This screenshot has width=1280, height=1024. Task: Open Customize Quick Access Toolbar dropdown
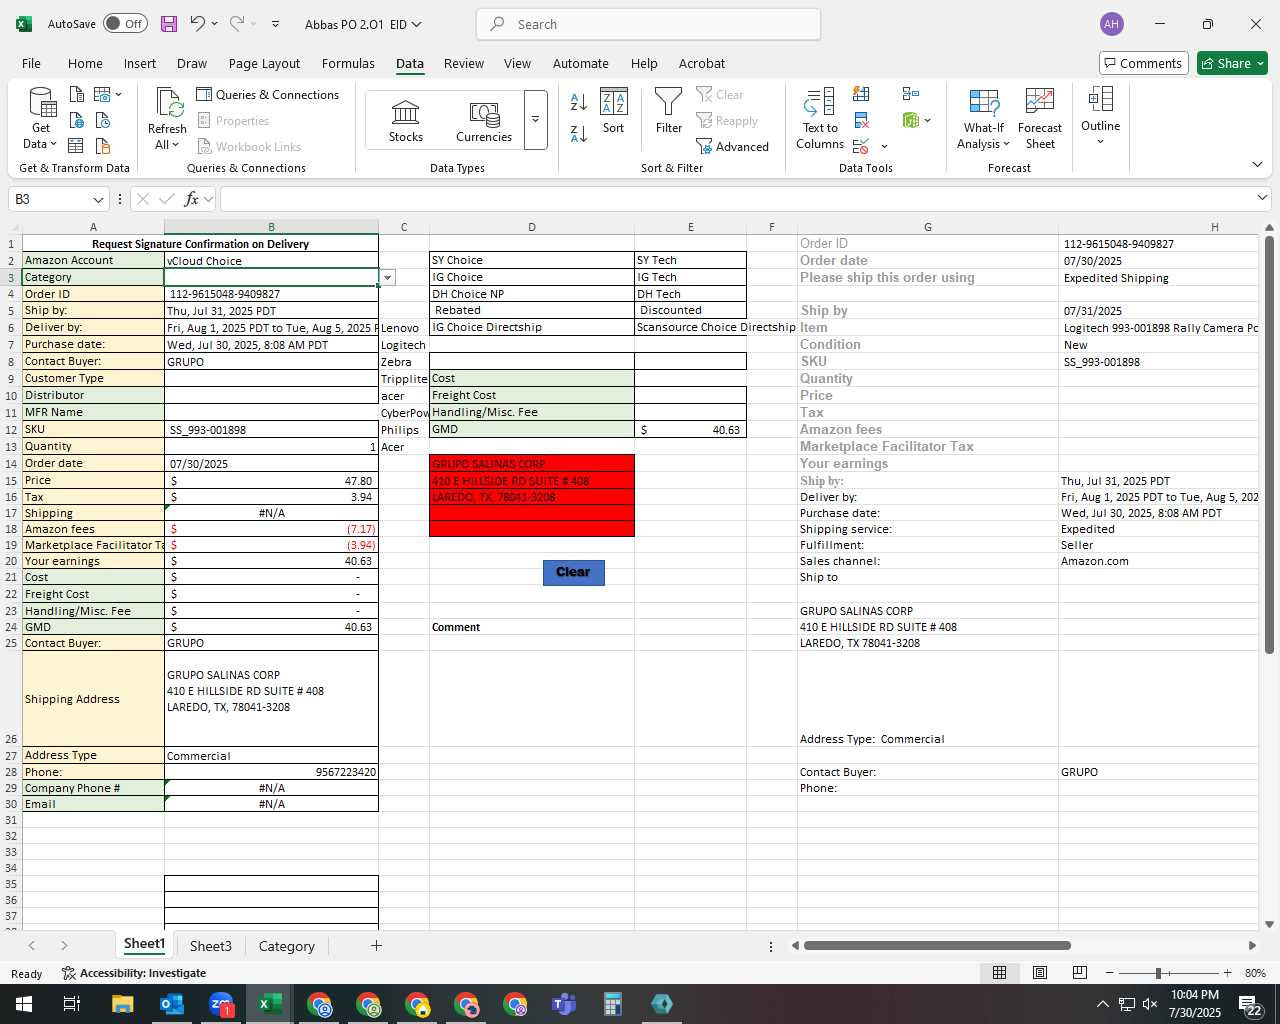(x=275, y=24)
